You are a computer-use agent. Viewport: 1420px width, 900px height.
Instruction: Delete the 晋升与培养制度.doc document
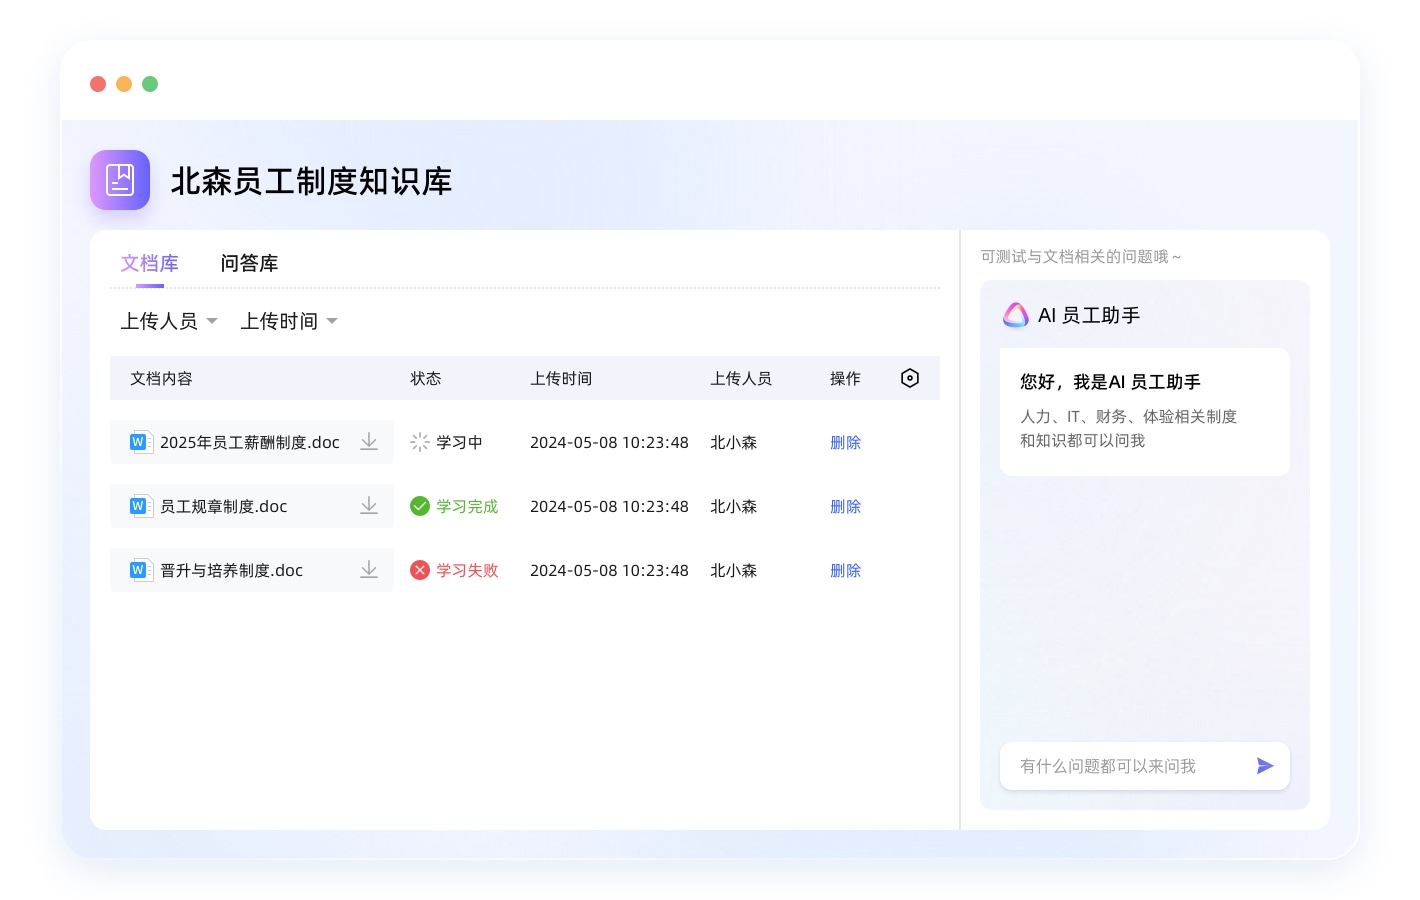(845, 570)
